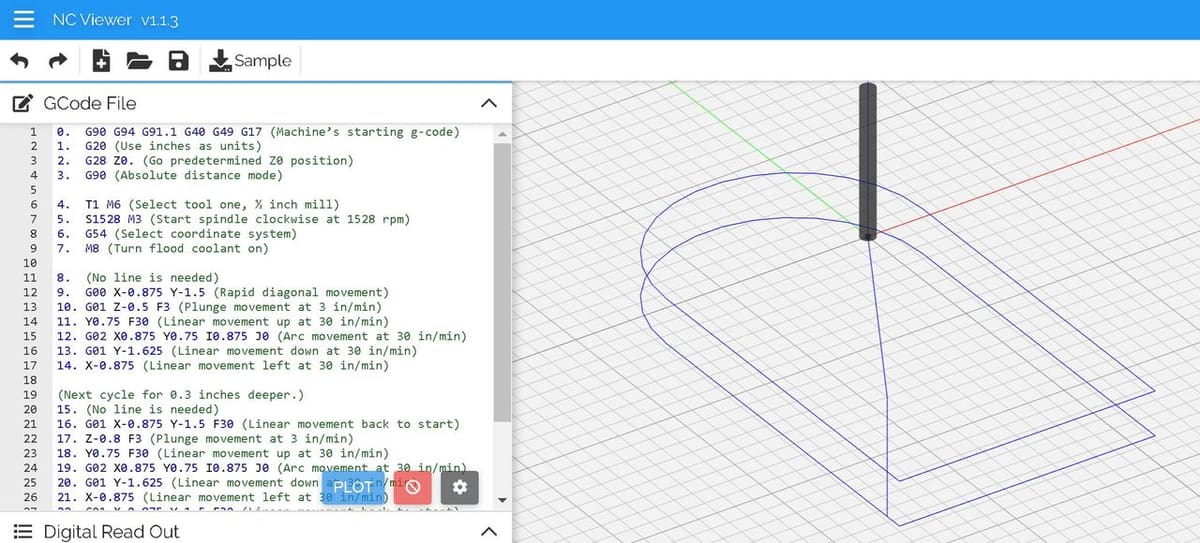1200x543 pixels.
Task: Click the Digital Read Out panel title
Action: 111,532
